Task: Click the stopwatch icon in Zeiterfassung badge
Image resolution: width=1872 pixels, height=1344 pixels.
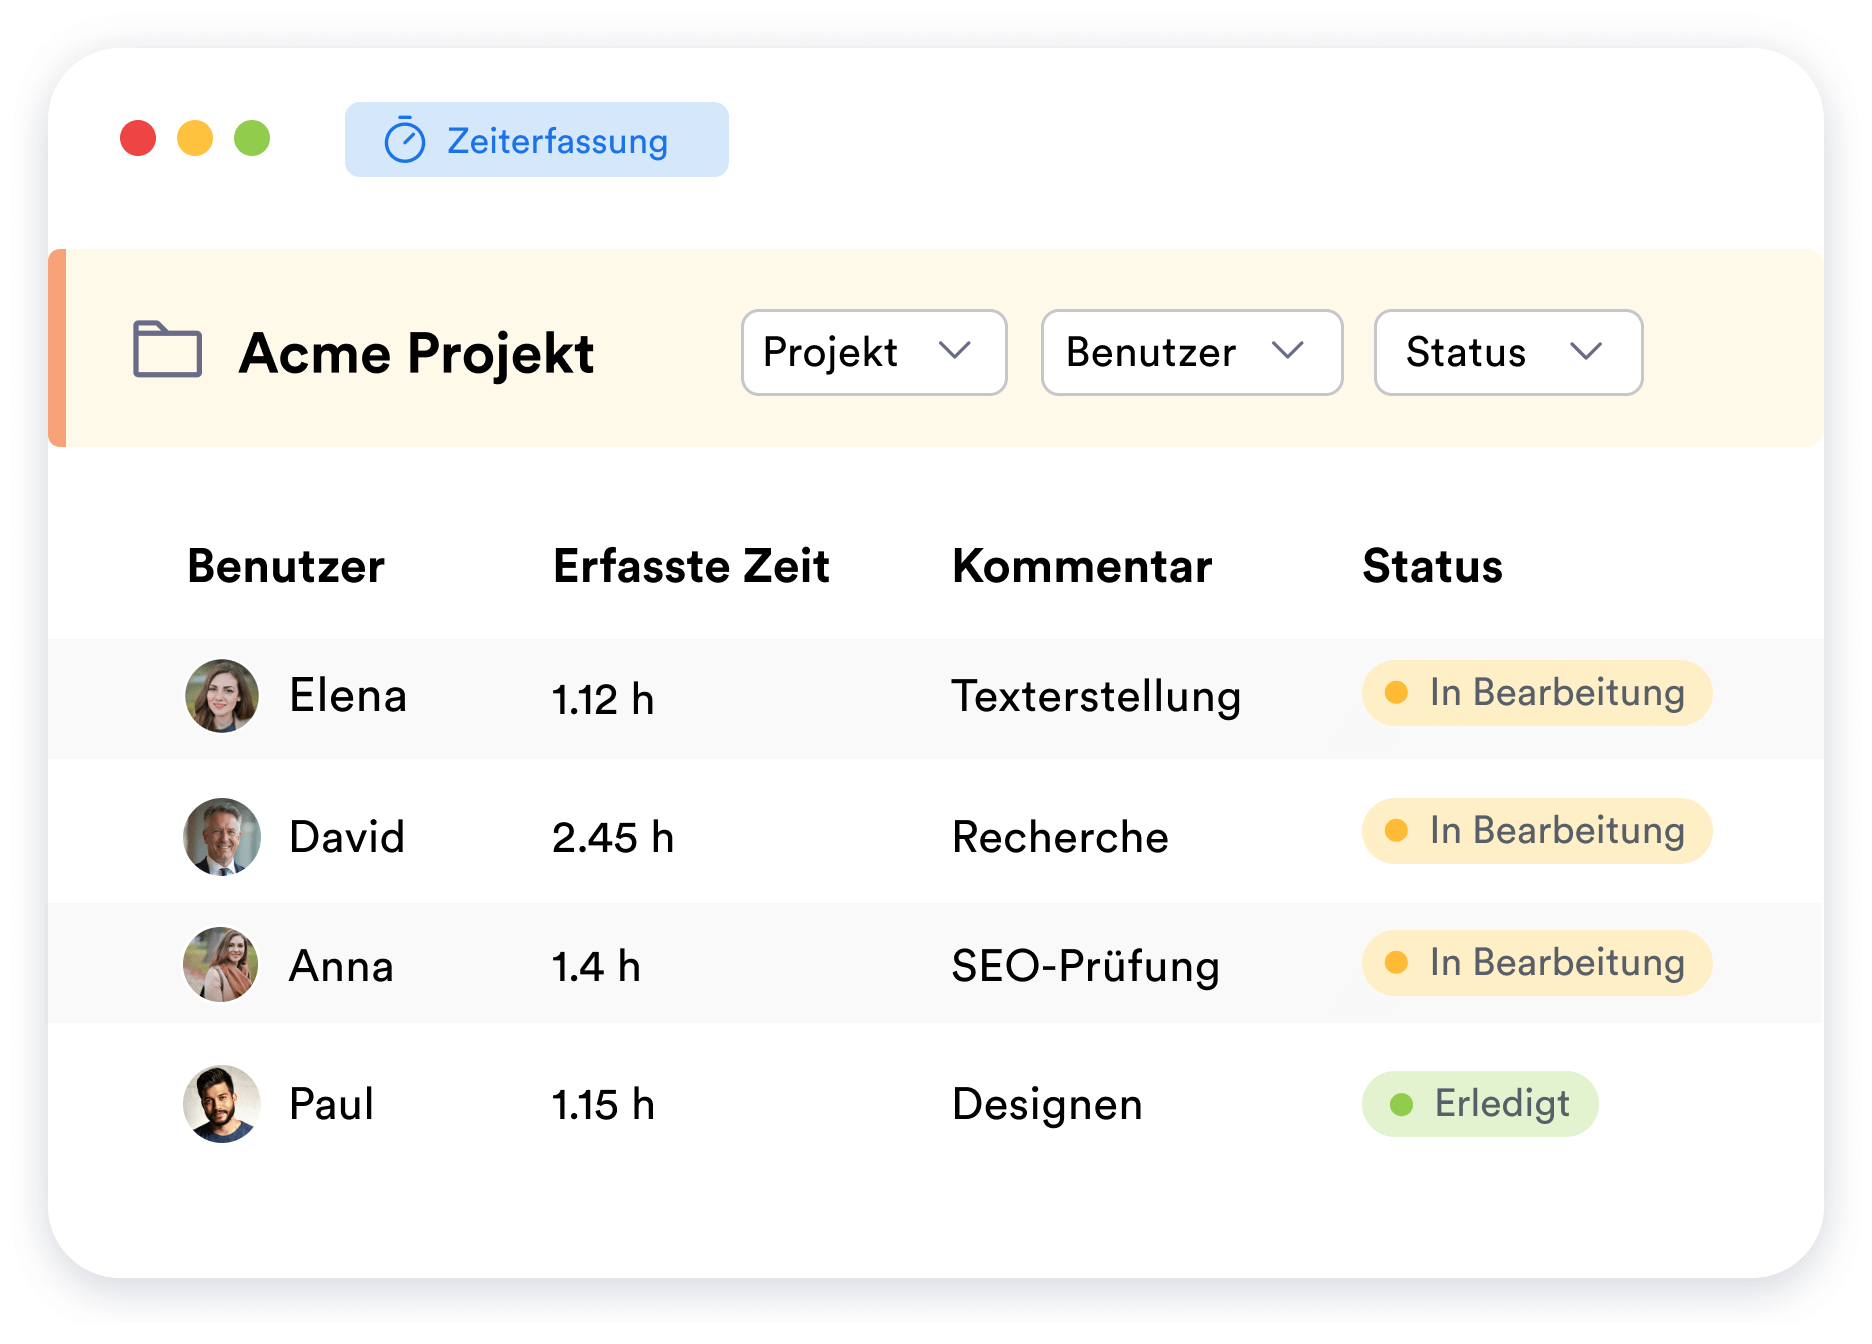Action: click(403, 140)
